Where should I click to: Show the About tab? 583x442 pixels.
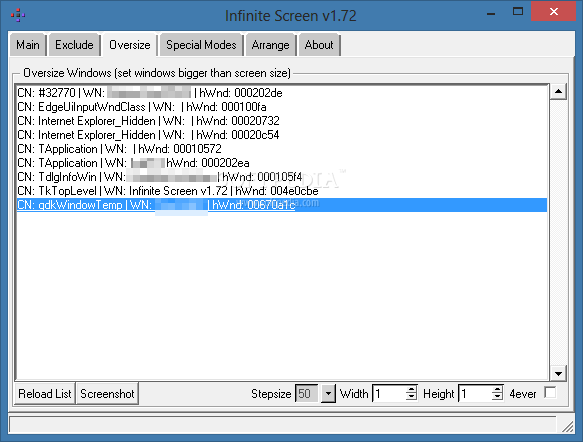pyautogui.click(x=319, y=45)
